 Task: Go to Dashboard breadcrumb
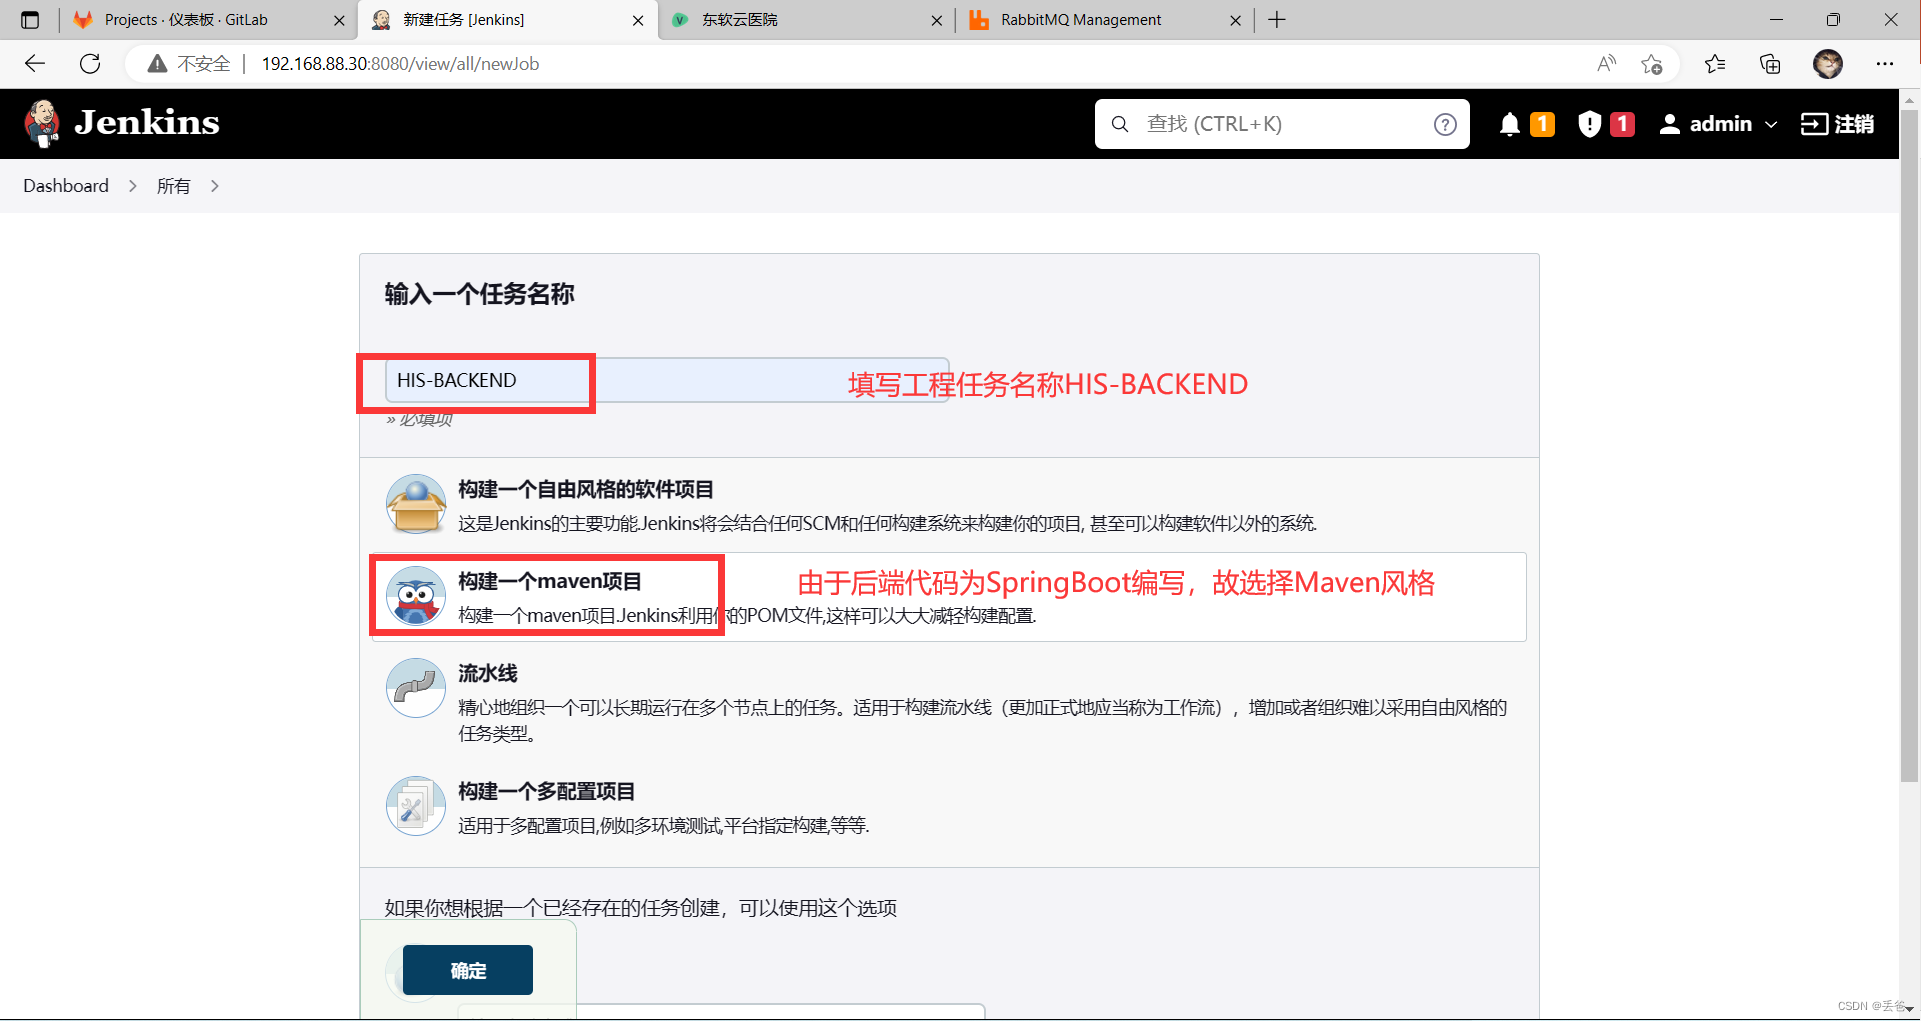coord(66,186)
